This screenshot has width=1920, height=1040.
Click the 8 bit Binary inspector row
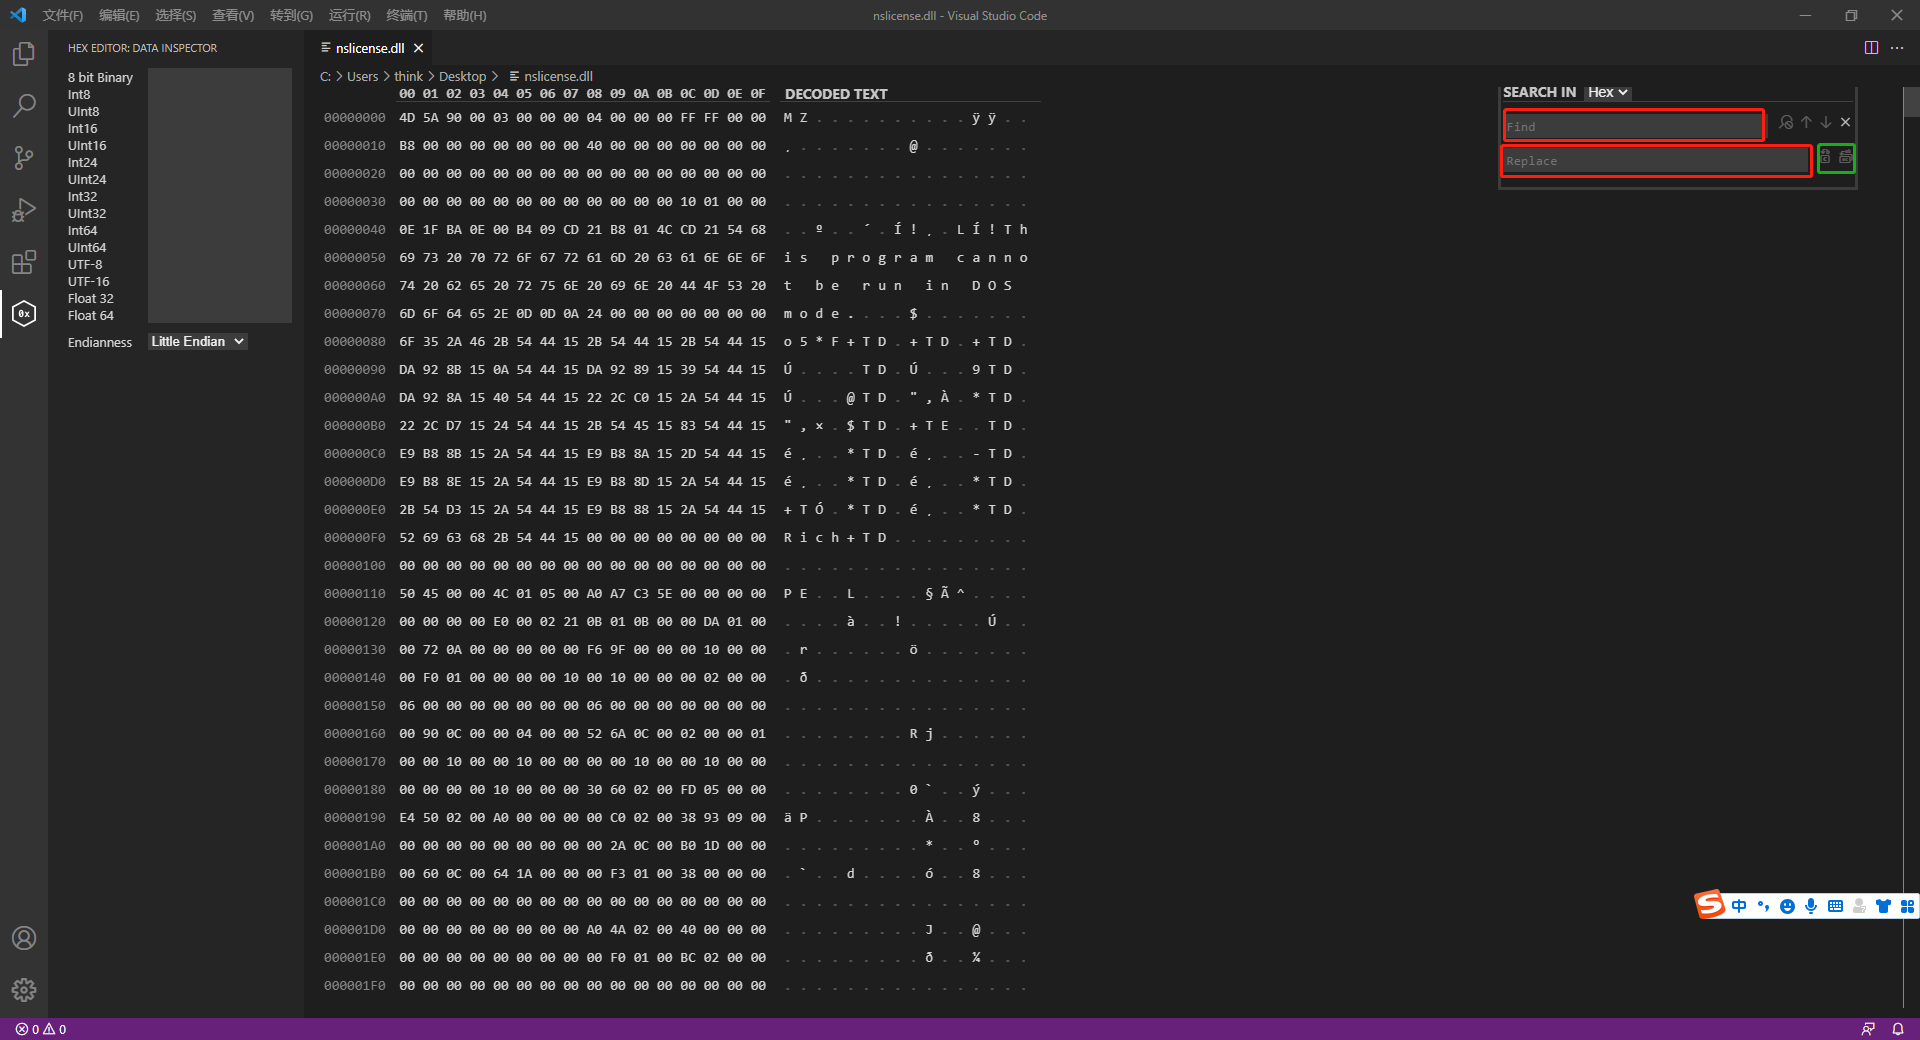(x=100, y=78)
